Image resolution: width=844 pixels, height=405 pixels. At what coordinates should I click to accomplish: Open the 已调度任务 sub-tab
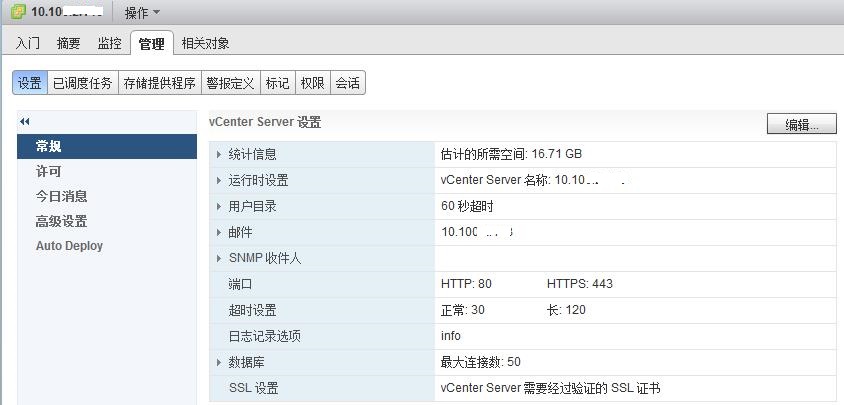point(83,83)
